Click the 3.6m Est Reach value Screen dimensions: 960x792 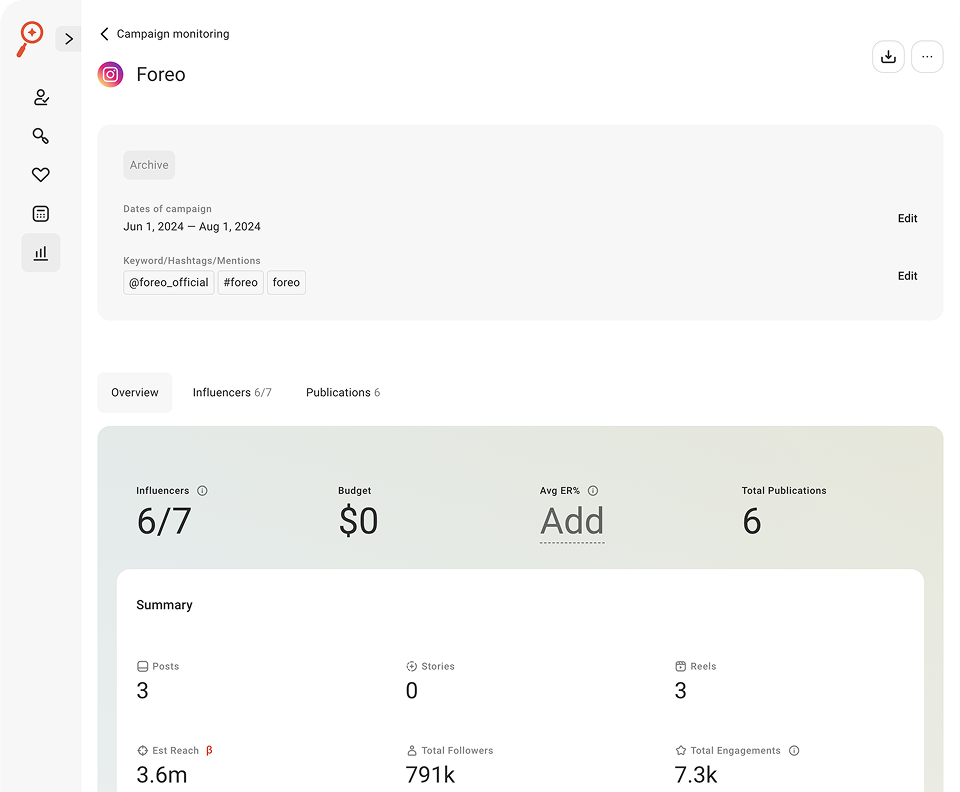(x=162, y=775)
